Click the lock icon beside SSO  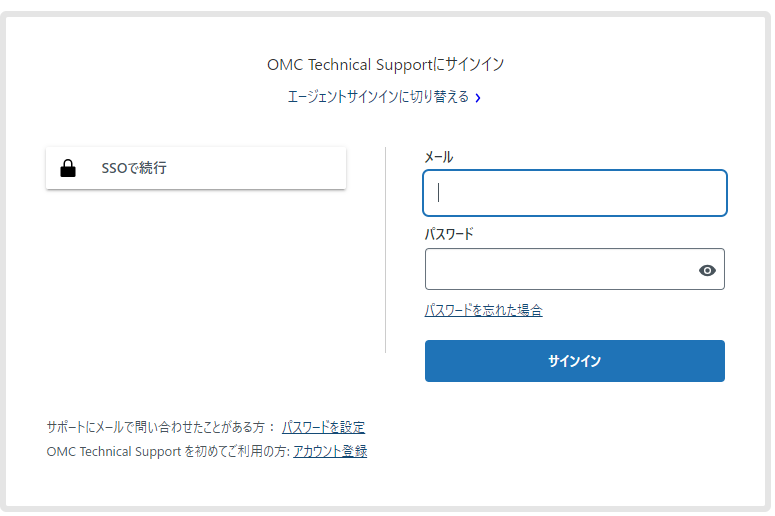(x=68, y=168)
